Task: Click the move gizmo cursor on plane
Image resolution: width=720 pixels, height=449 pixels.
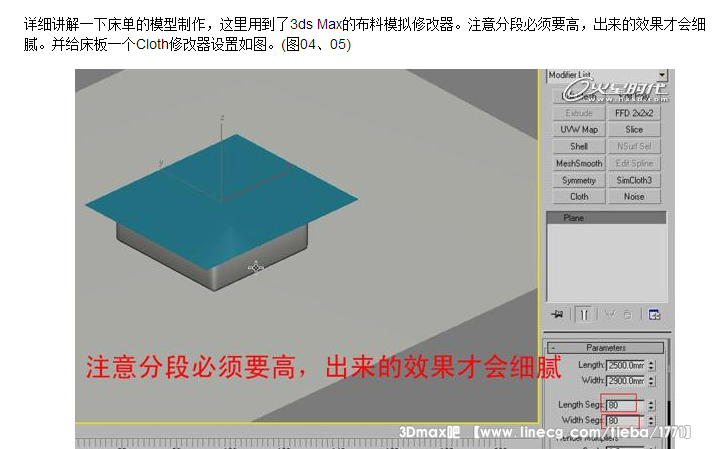Action: (x=256, y=267)
